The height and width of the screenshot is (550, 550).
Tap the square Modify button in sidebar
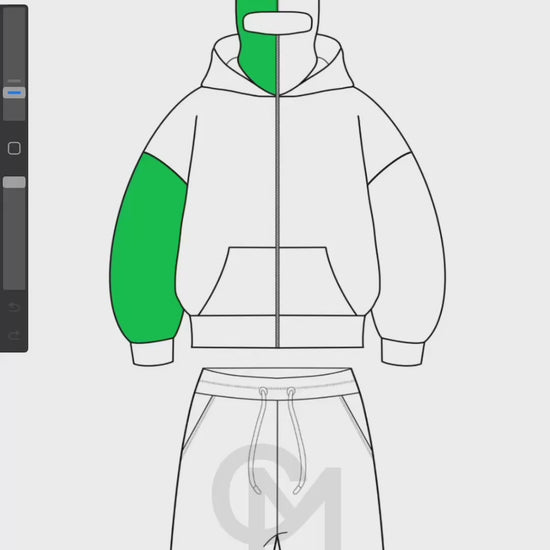[14, 148]
